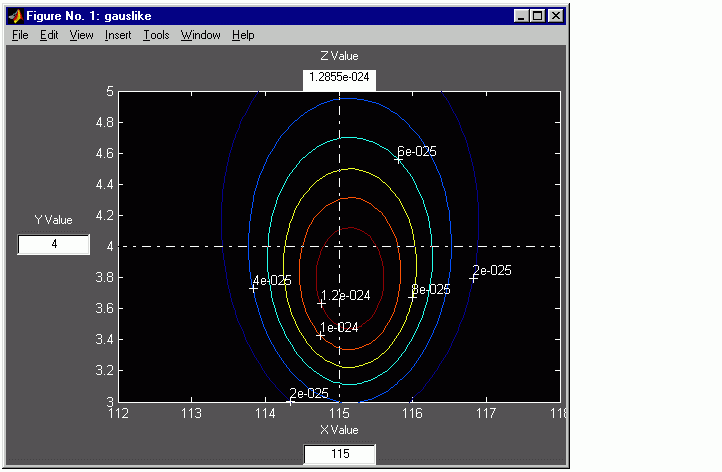Select the 8e-025 contour label
Screen dimensions: 722x472
coord(431,290)
